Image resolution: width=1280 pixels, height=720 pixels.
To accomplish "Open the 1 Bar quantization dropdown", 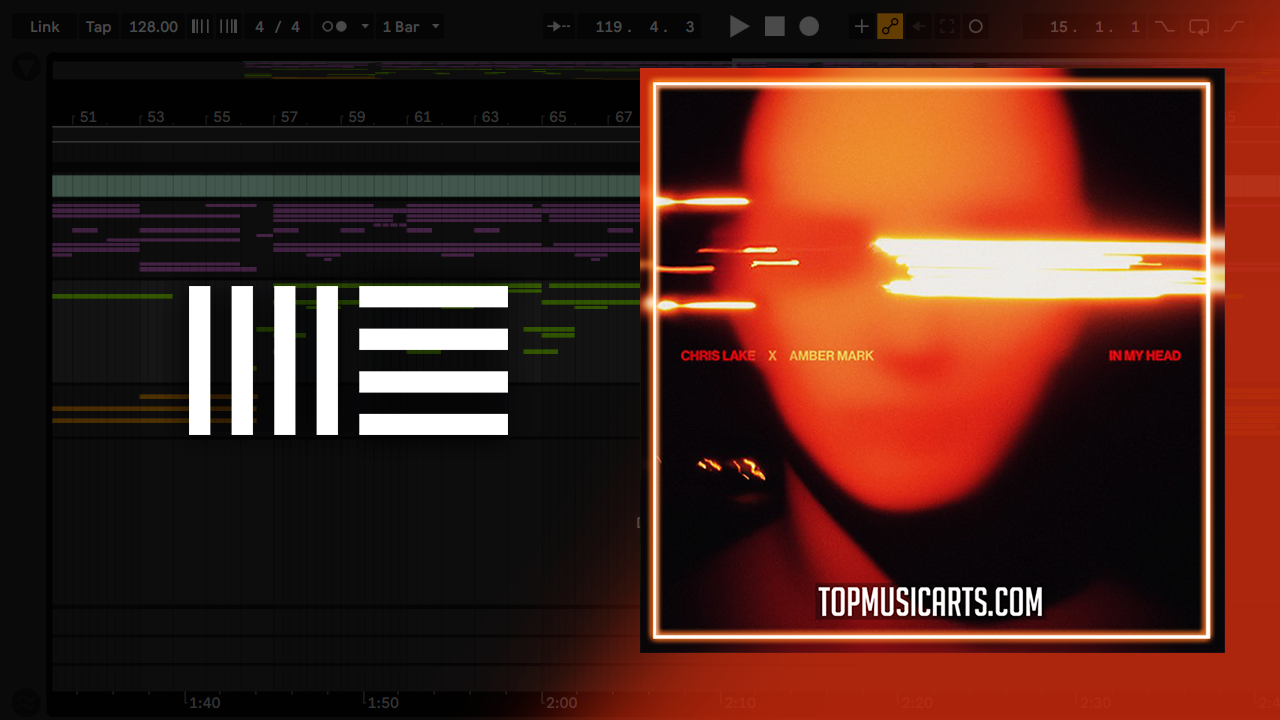I will pyautogui.click(x=410, y=27).
